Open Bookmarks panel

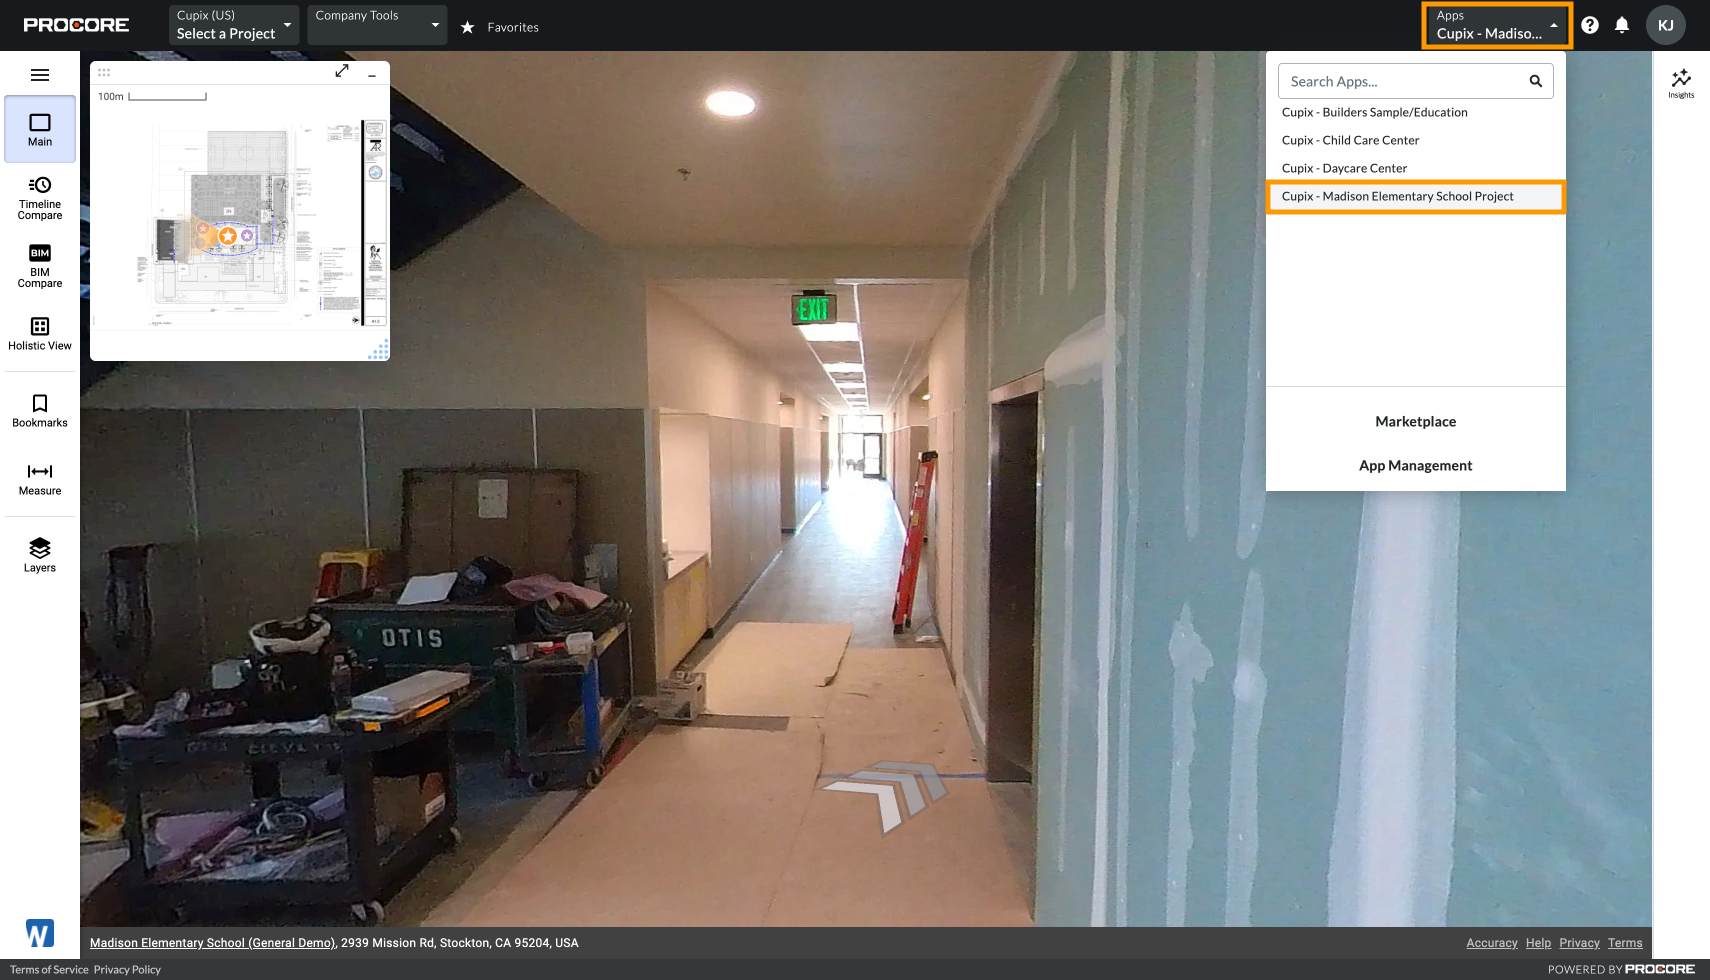(x=40, y=411)
